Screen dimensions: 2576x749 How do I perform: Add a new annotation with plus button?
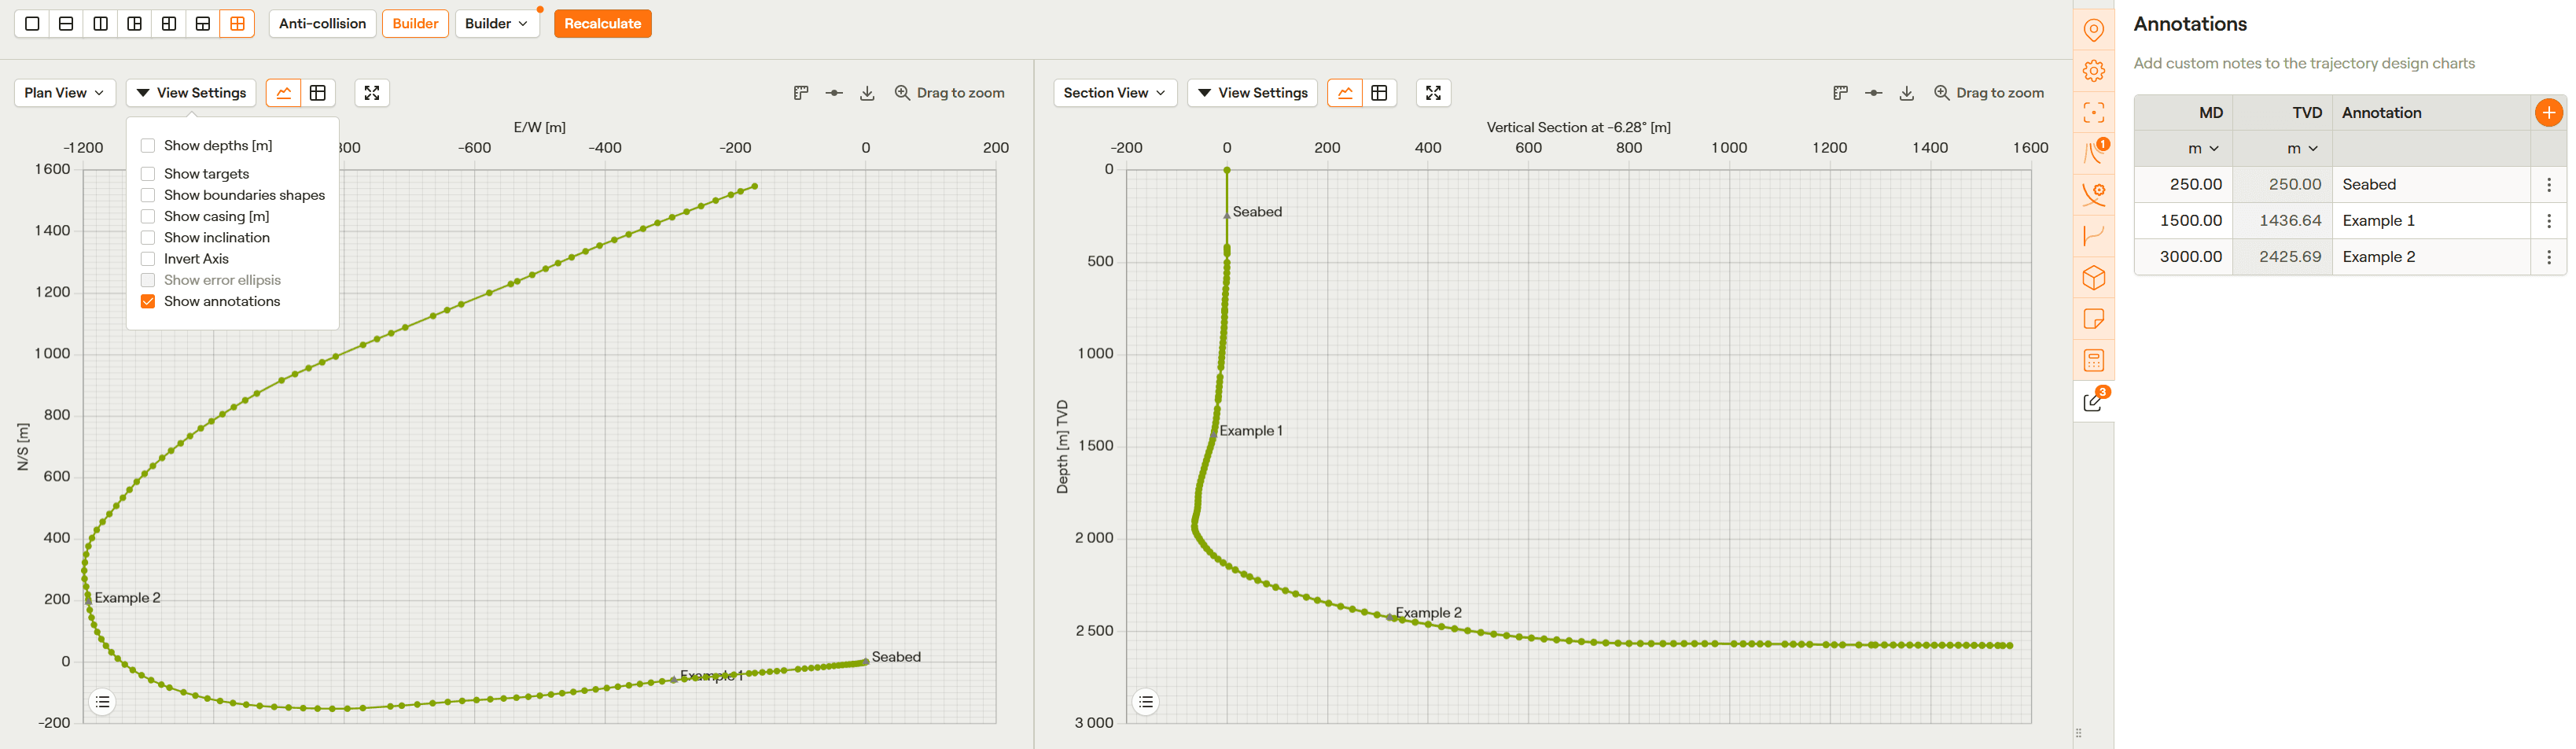point(2548,113)
